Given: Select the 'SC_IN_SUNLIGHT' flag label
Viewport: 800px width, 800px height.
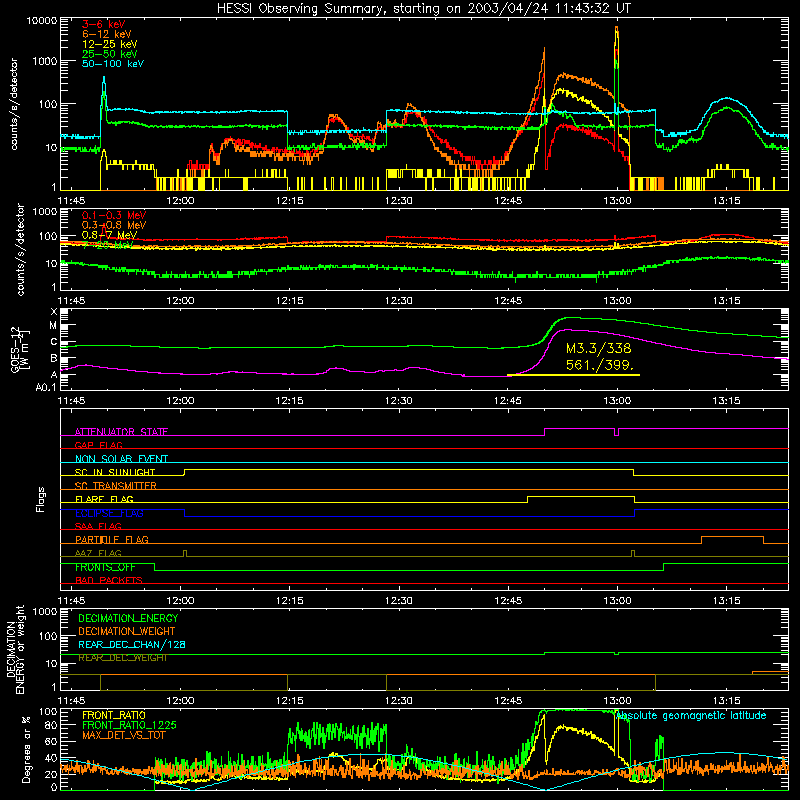Looking at the screenshot, I should (x=115, y=472).
